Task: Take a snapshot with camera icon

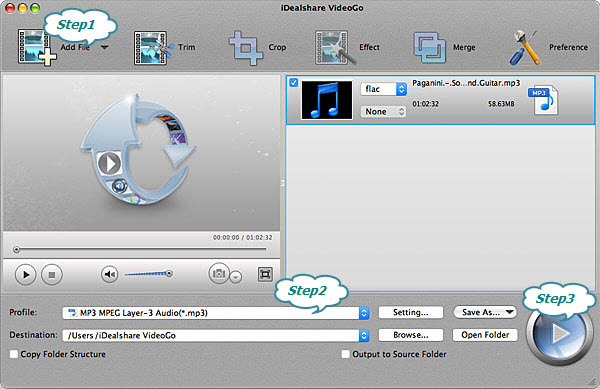Action: tap(218, 273)
